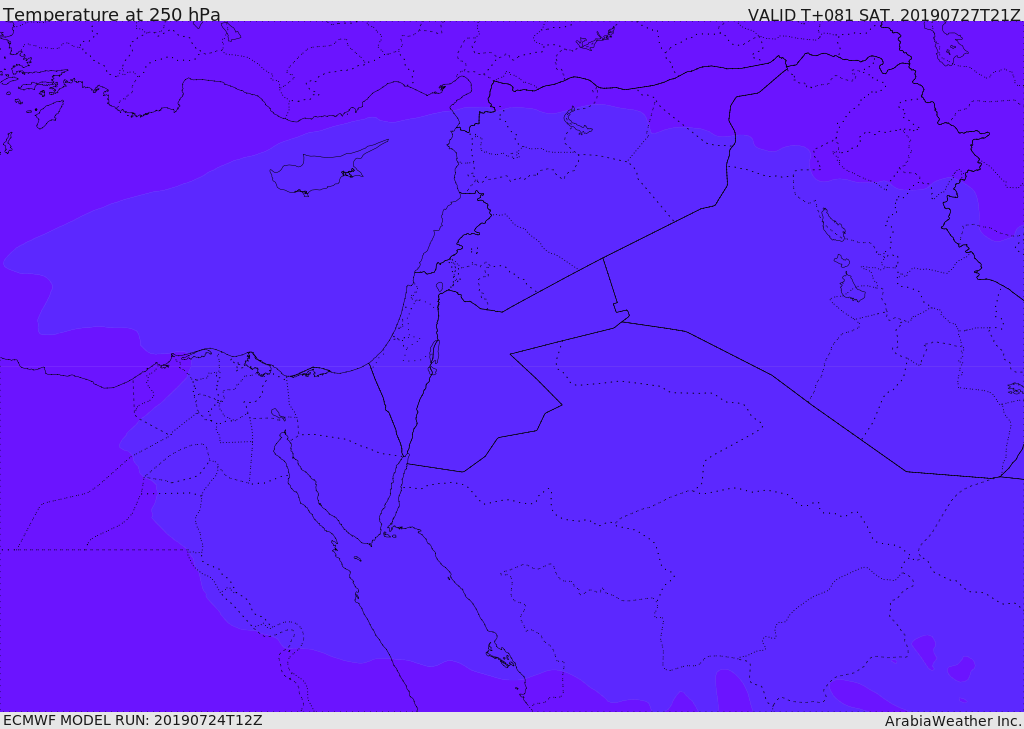Screen dimensions: 1024x729
Task: Click on the island of Cyprus
Action: [318, 172]
